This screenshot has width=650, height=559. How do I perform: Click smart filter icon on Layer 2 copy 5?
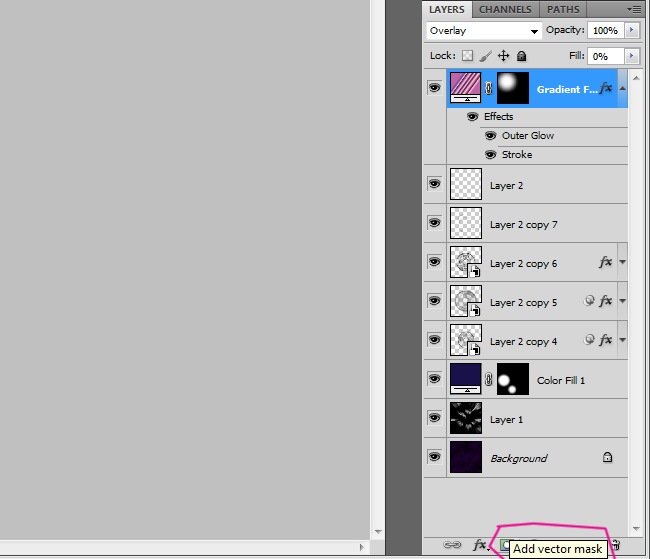[589, 300]
